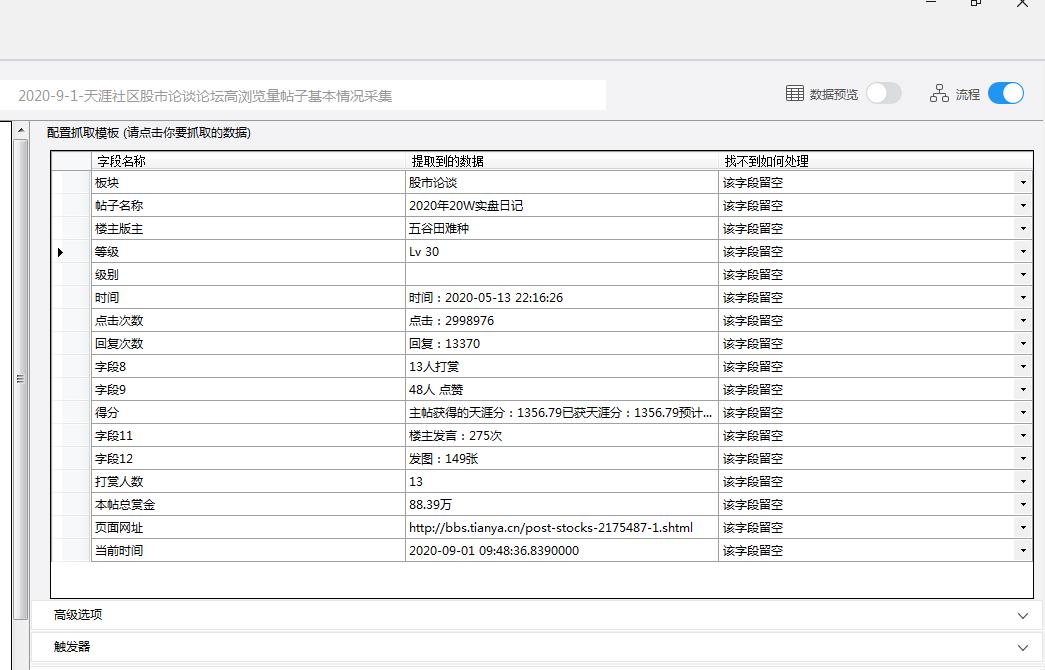Screen dimensions: 1045x670
Task: Click the 字段名称 column header
Action: (x=248, y=161)
